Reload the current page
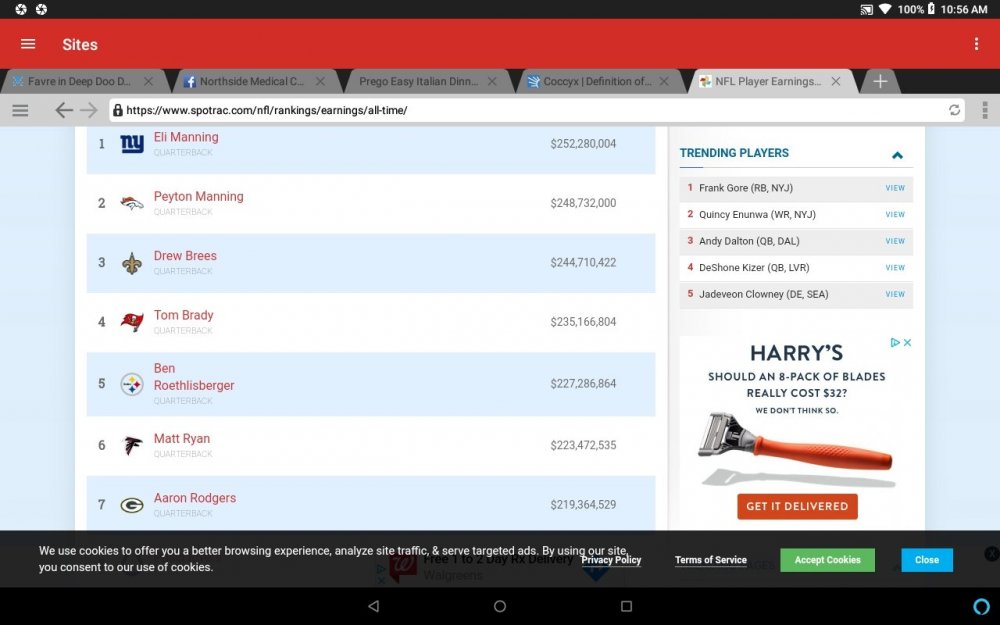Screen dimensions: 1000x625 (x=954, y=110)
